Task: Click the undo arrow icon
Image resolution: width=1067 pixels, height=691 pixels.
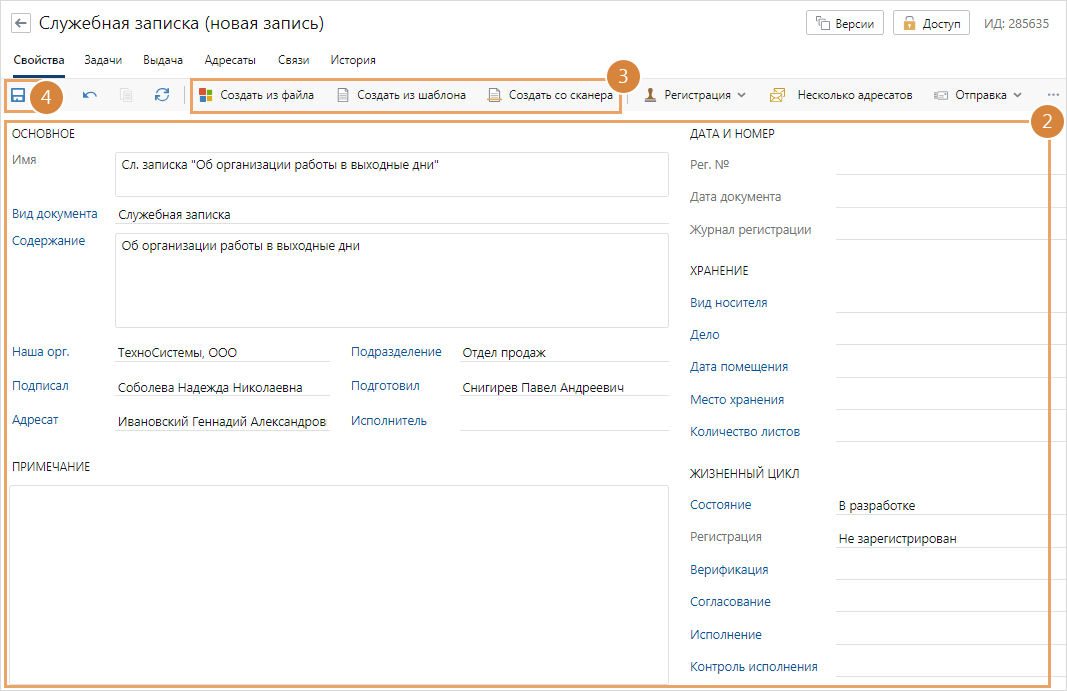Action: (90, 95)
